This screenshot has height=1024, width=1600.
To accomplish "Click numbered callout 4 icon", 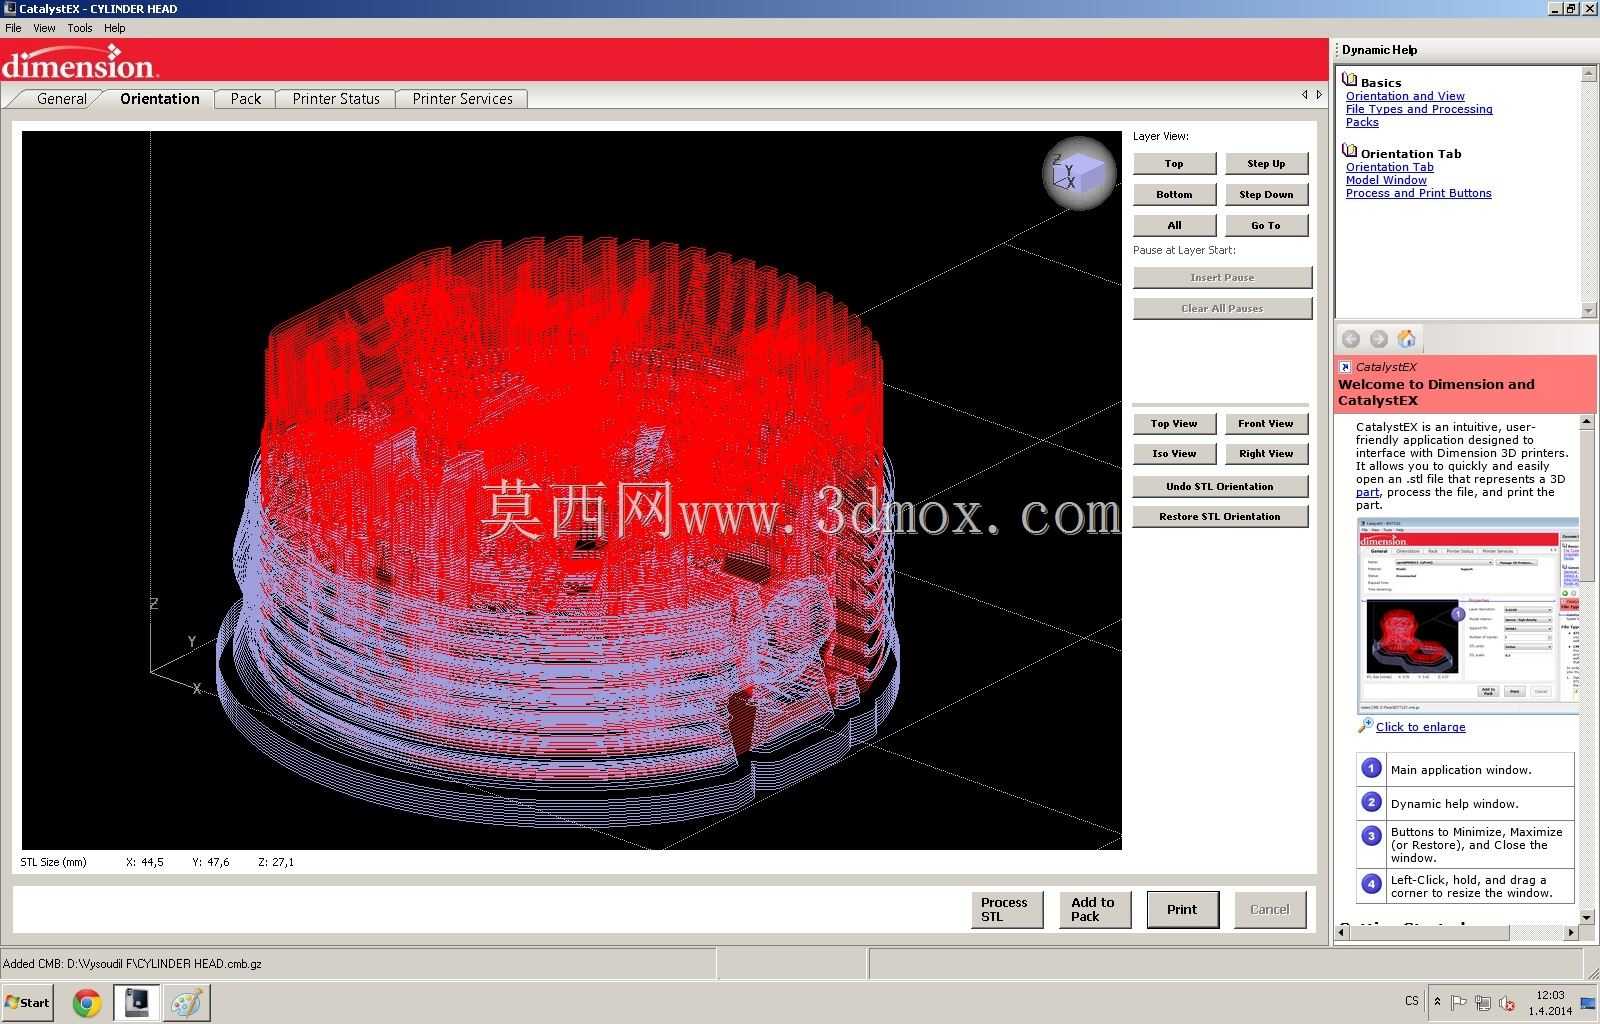I will [1371, 884].
